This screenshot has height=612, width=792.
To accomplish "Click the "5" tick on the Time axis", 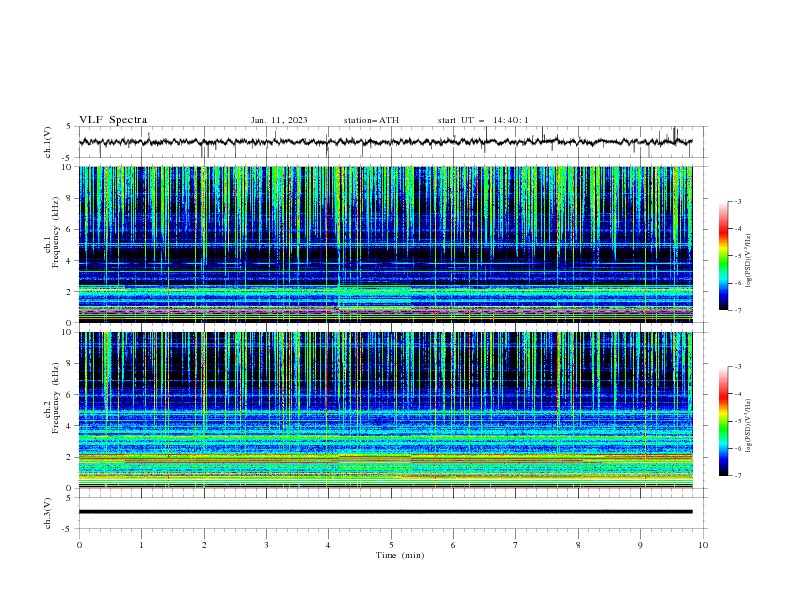I will 391,545.
